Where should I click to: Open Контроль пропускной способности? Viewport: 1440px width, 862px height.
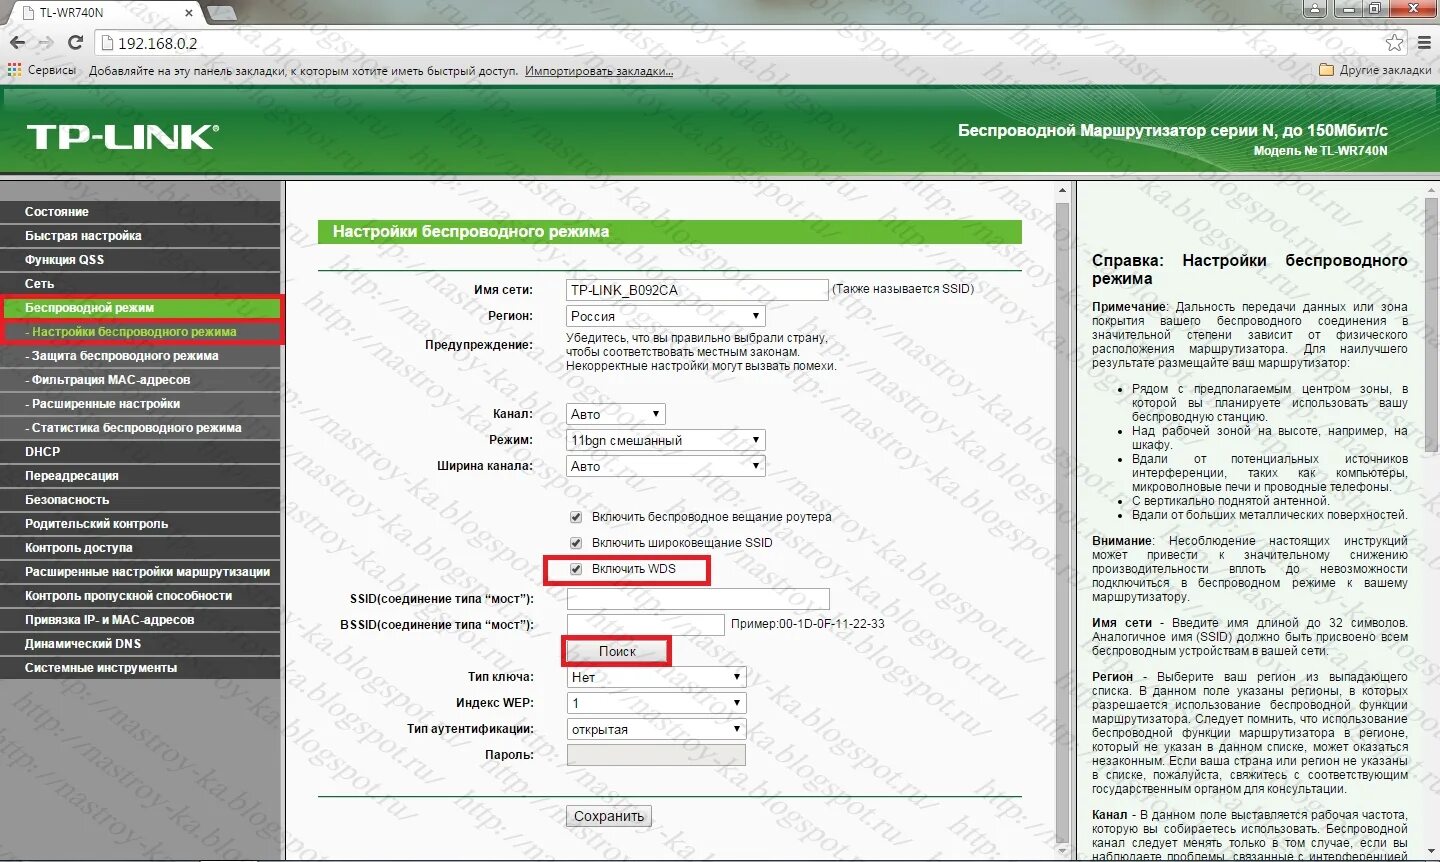pyautogui.click(x=140, y=596)
